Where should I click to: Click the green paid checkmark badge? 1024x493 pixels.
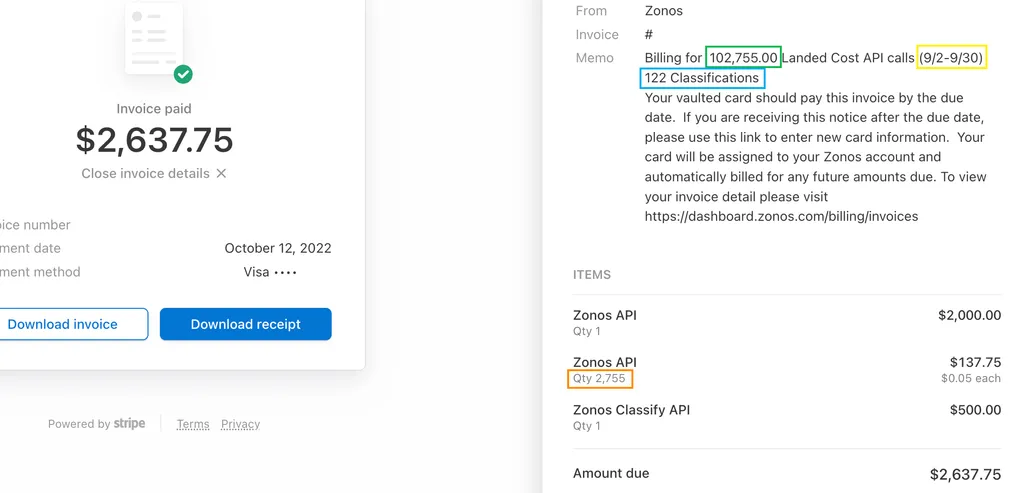(183, 74)
